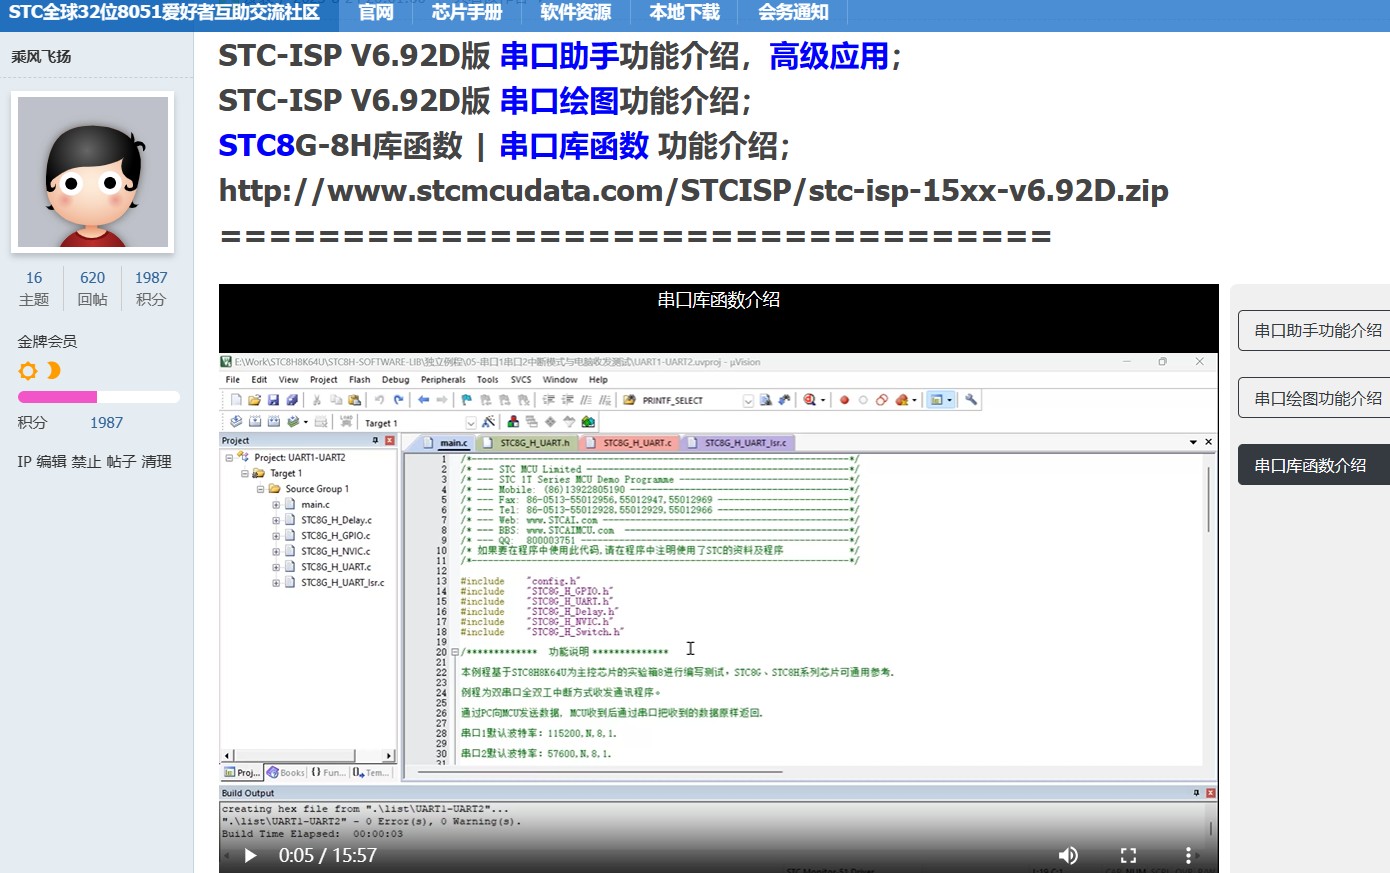Open the Project menu in µVision
The image size is (1390, 873).
pos(323,380)
